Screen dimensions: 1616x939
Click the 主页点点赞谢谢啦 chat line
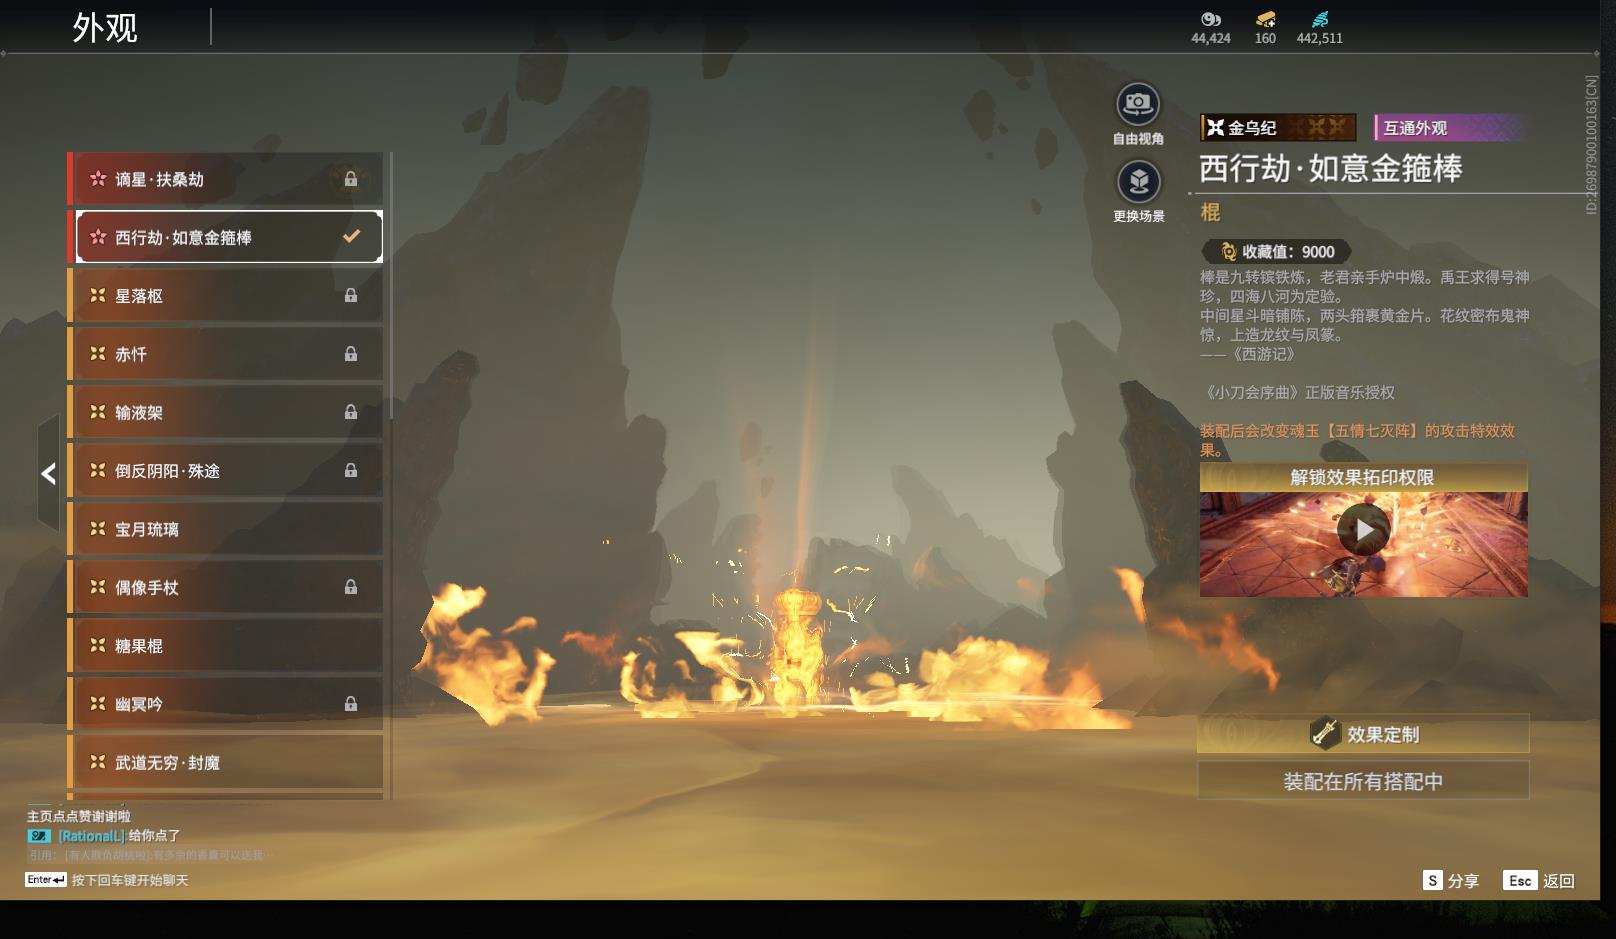[78, 816]
